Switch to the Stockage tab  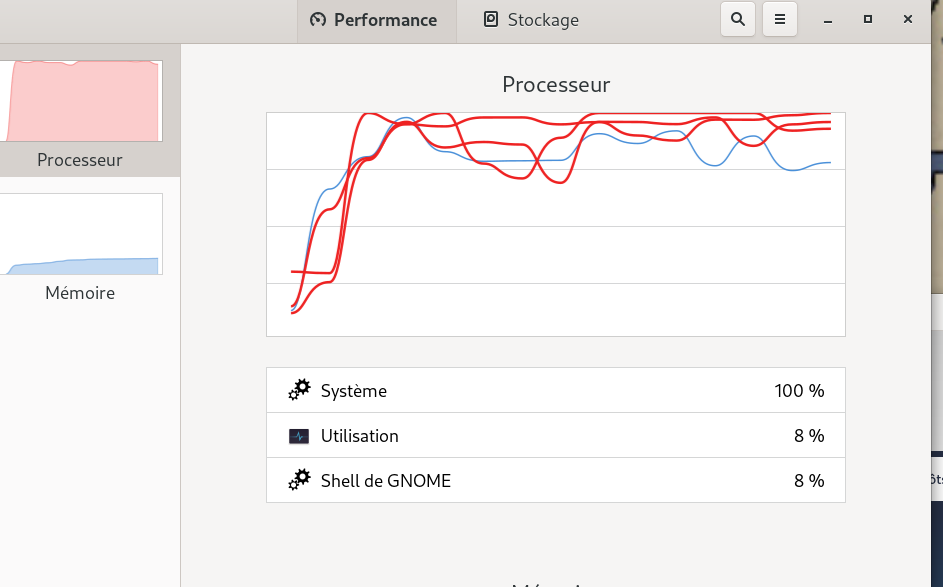532,20
